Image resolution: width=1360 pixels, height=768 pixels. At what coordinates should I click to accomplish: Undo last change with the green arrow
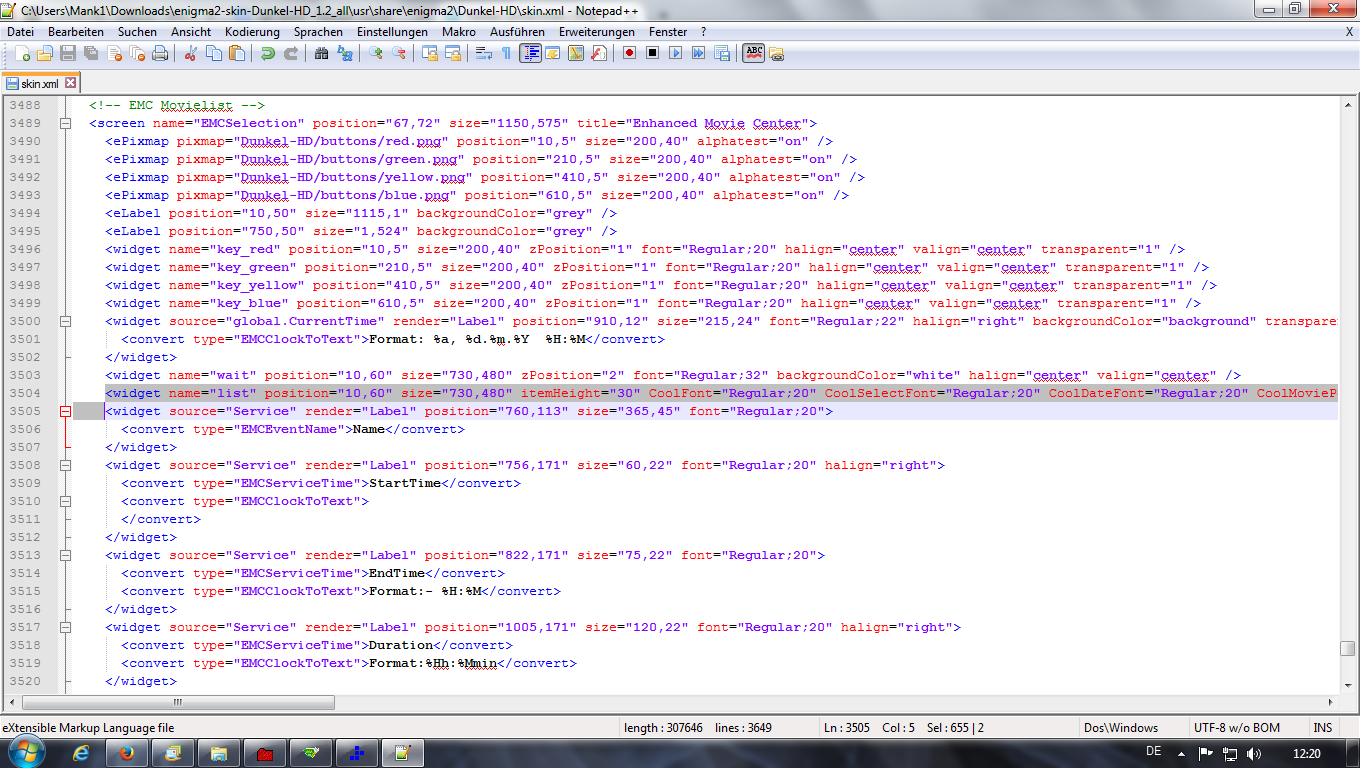coord(268,53)
